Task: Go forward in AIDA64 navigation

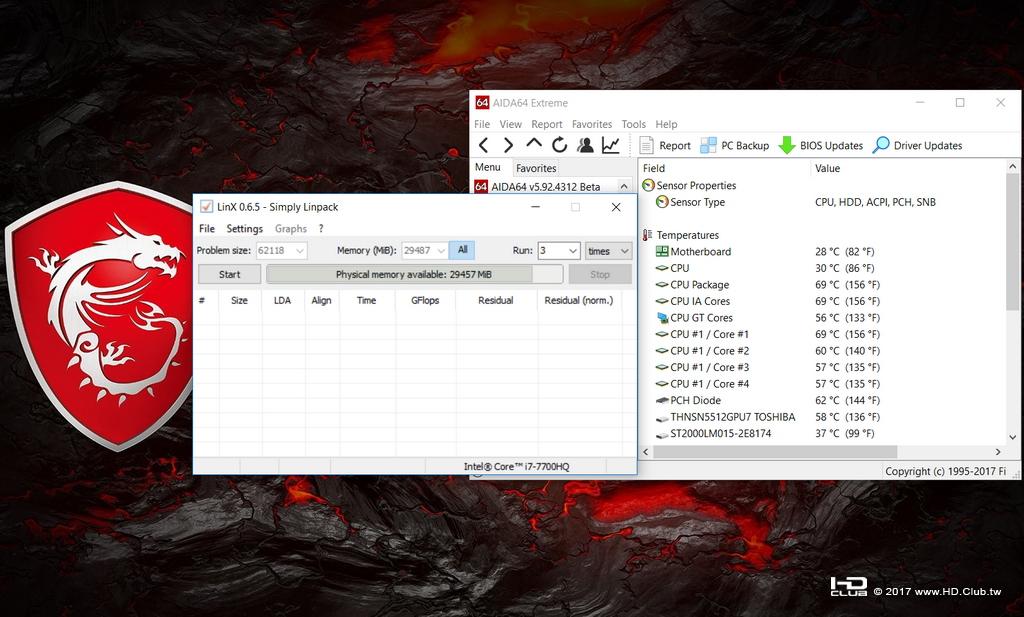Action: (x=508, y=145)
